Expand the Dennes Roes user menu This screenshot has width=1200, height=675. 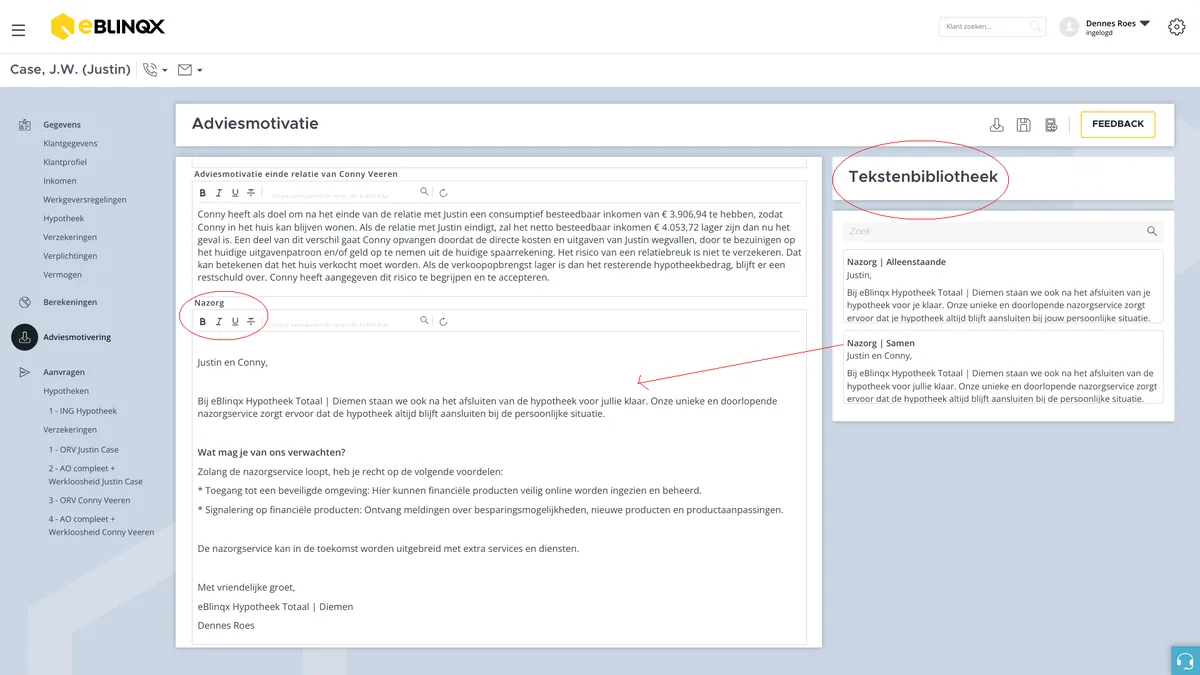point(1144,23)
